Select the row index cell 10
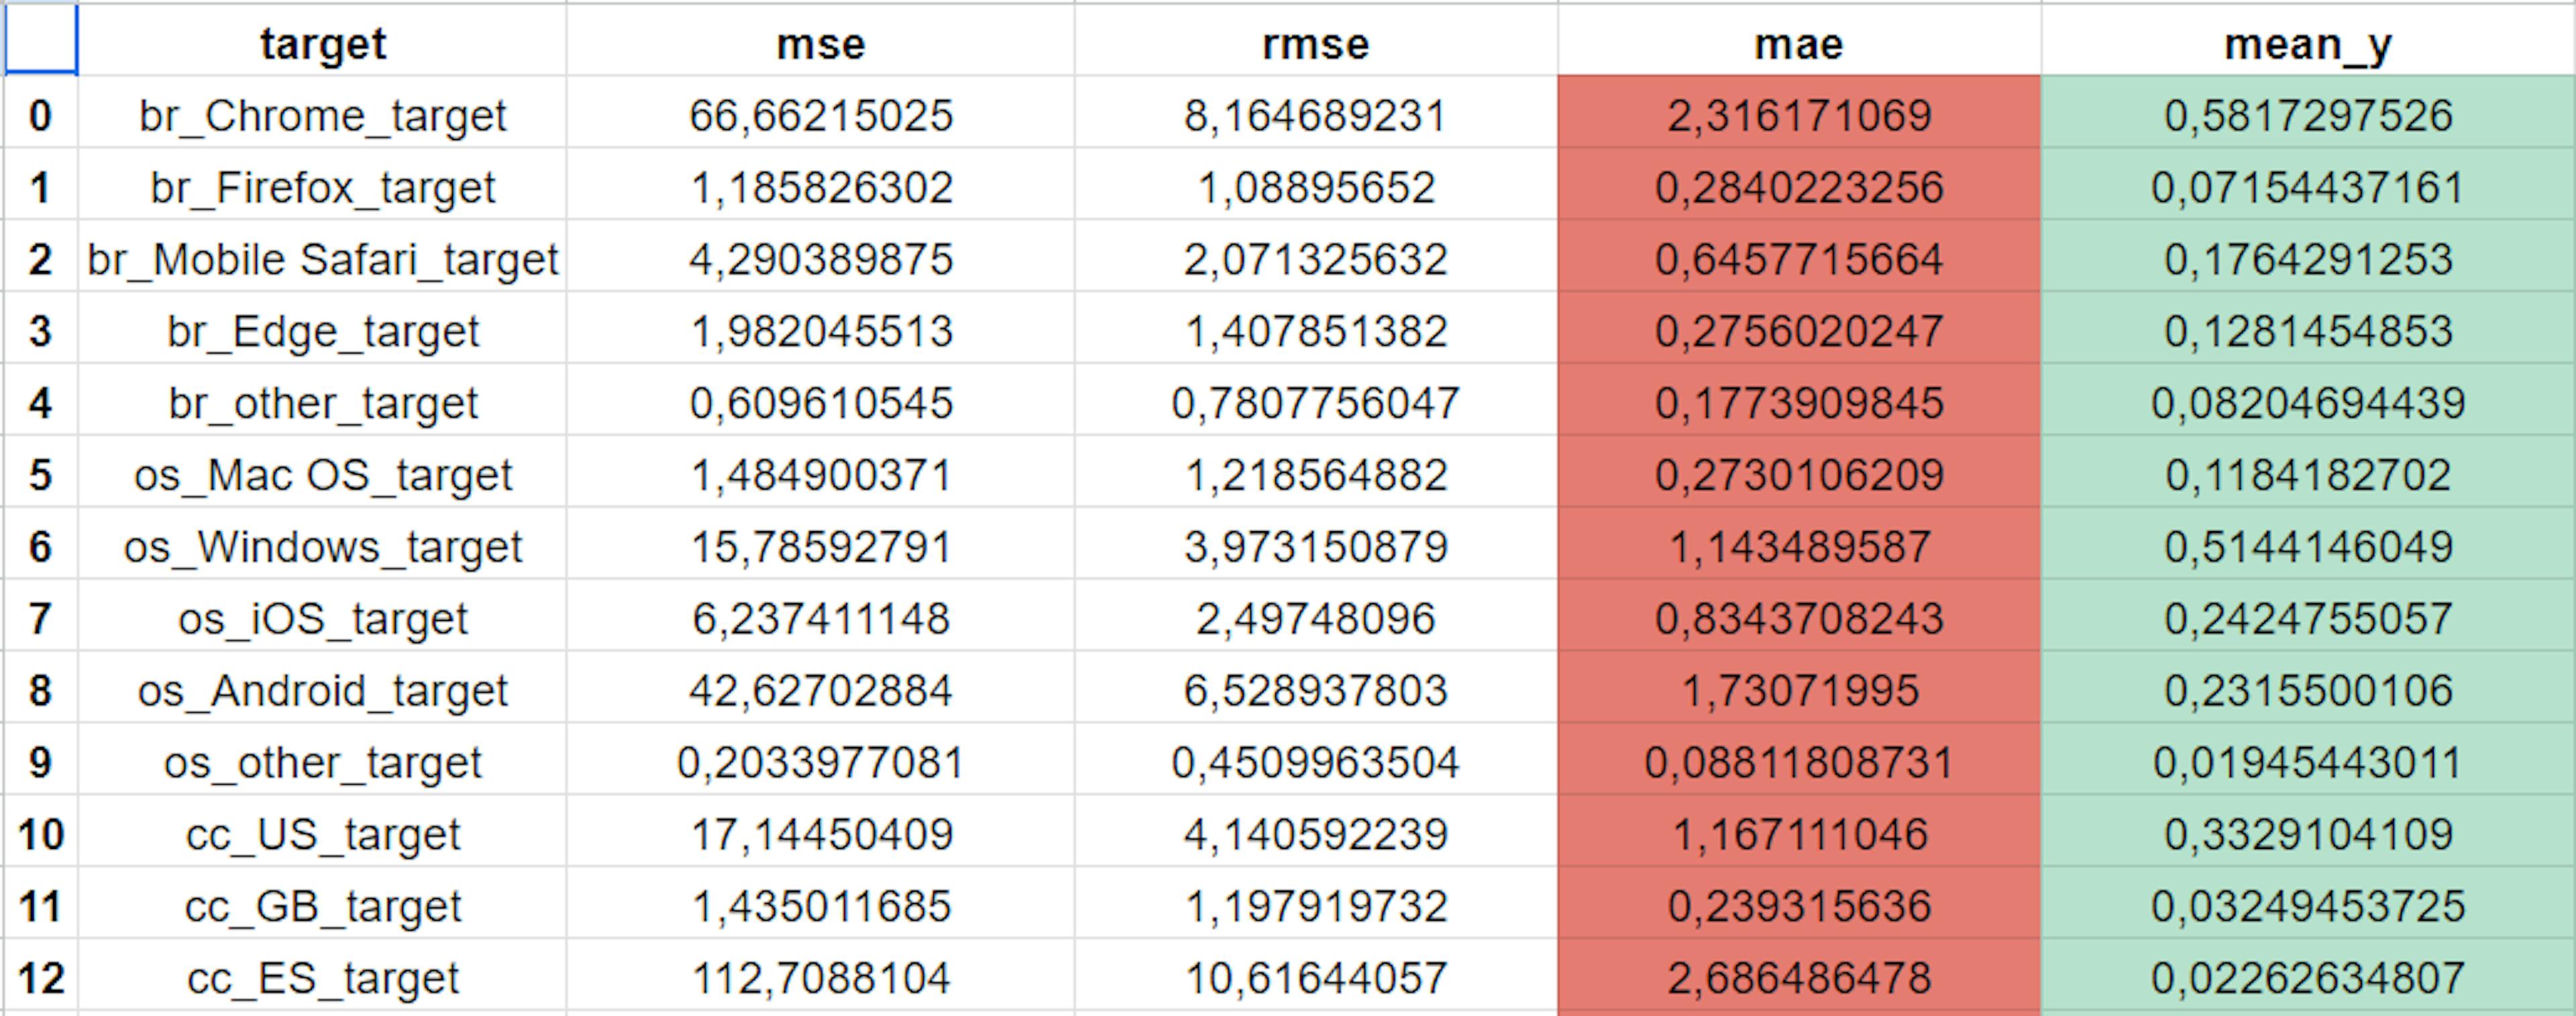Viewport: 2576px width, 1016px height. tap(40, 834)
